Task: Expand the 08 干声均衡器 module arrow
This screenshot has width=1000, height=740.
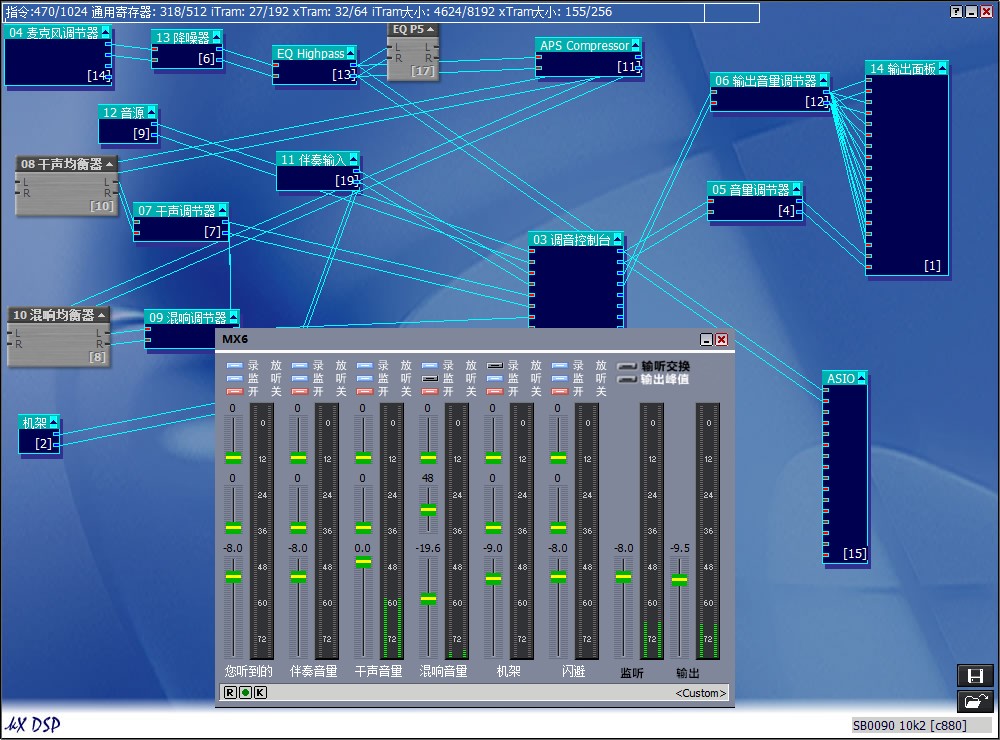Action: [x=110, y=164]
